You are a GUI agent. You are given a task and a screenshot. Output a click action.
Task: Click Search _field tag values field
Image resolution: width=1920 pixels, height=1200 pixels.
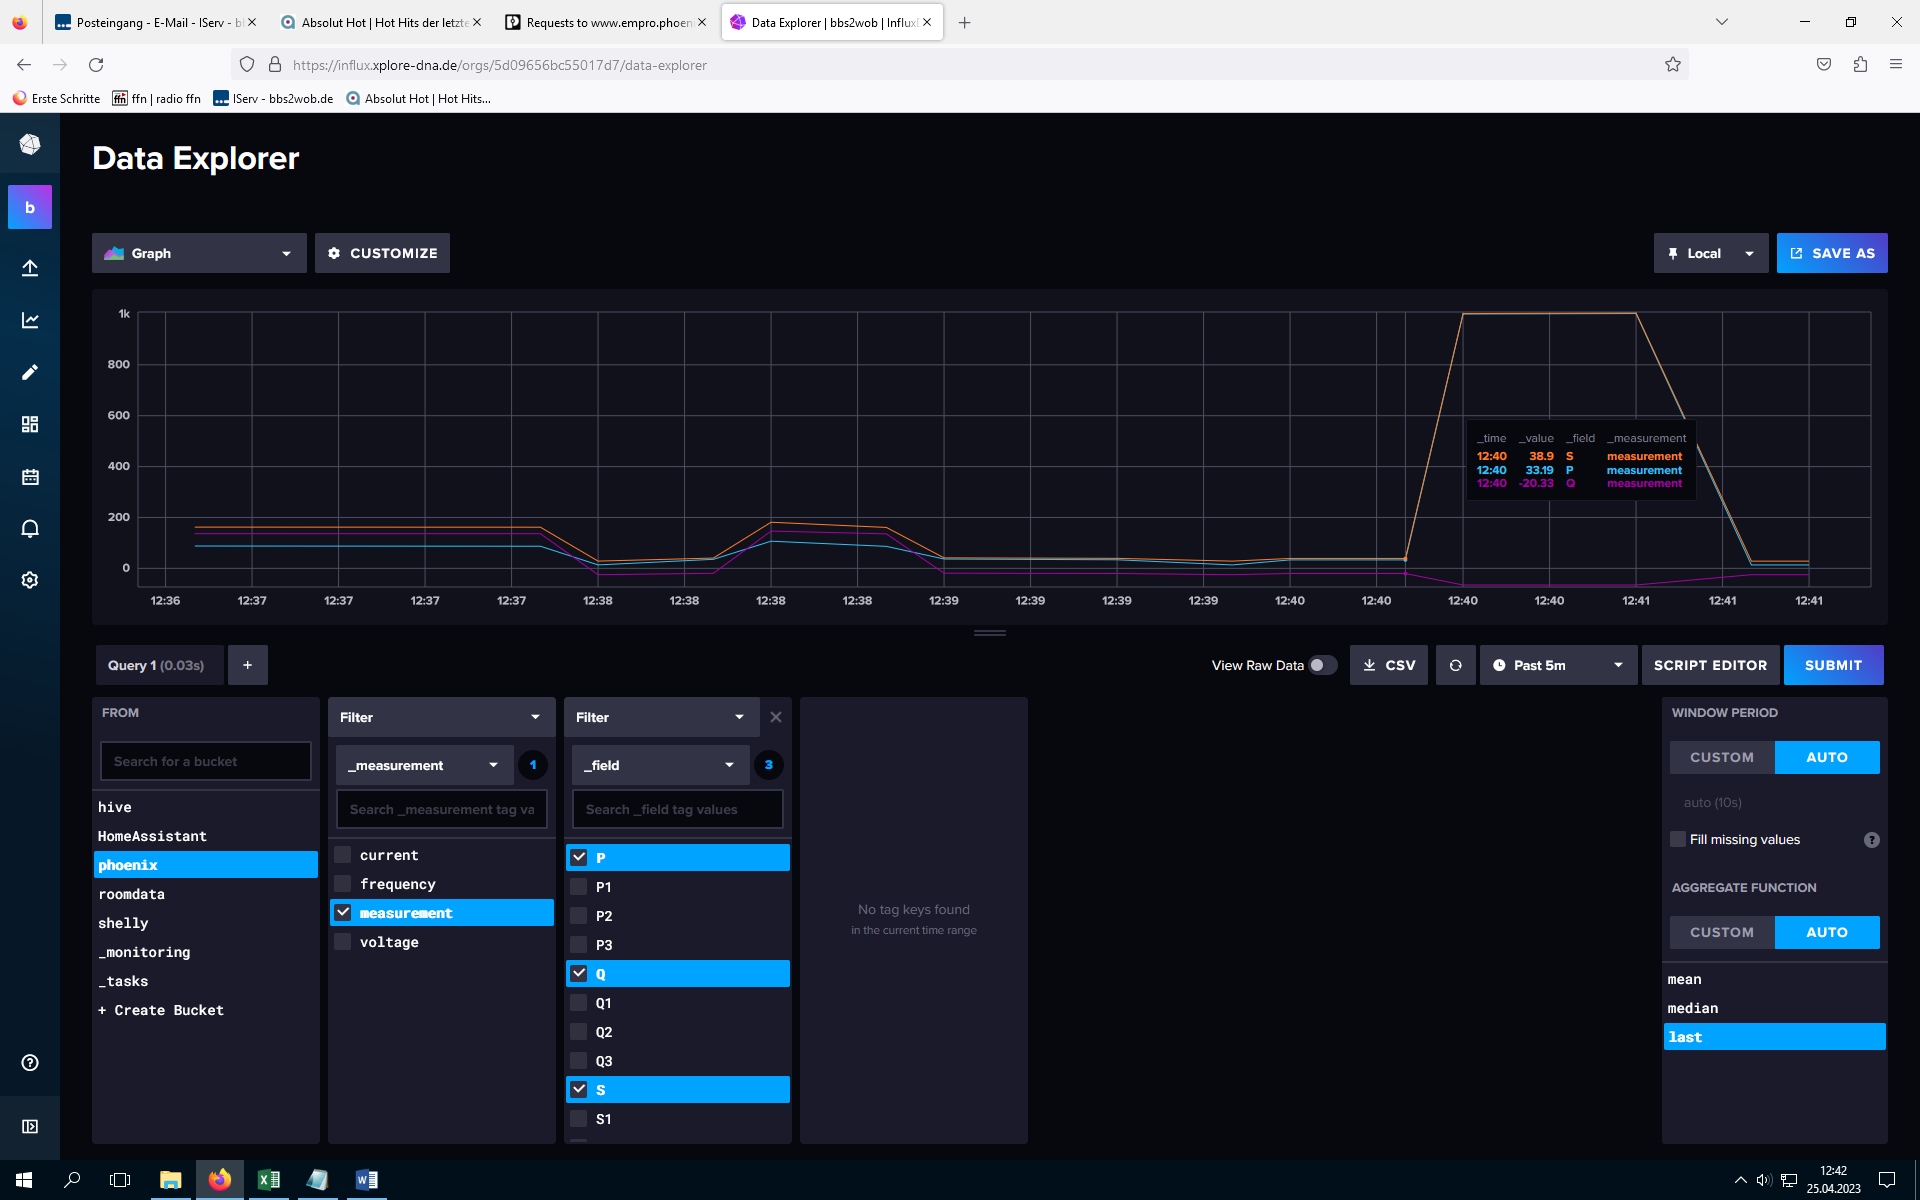point(677,809)
